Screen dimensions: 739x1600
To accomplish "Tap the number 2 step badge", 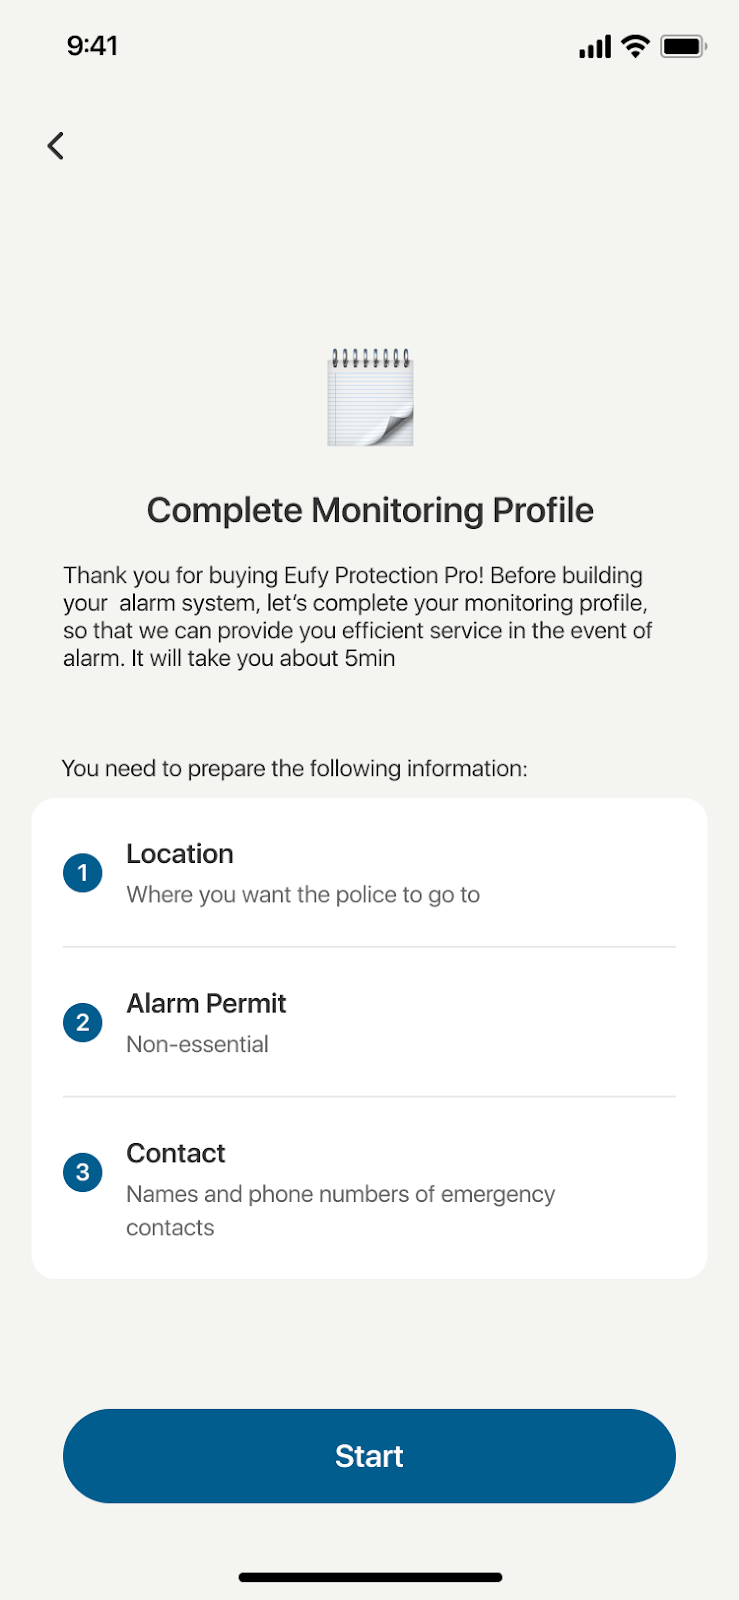I will 83,1023.
